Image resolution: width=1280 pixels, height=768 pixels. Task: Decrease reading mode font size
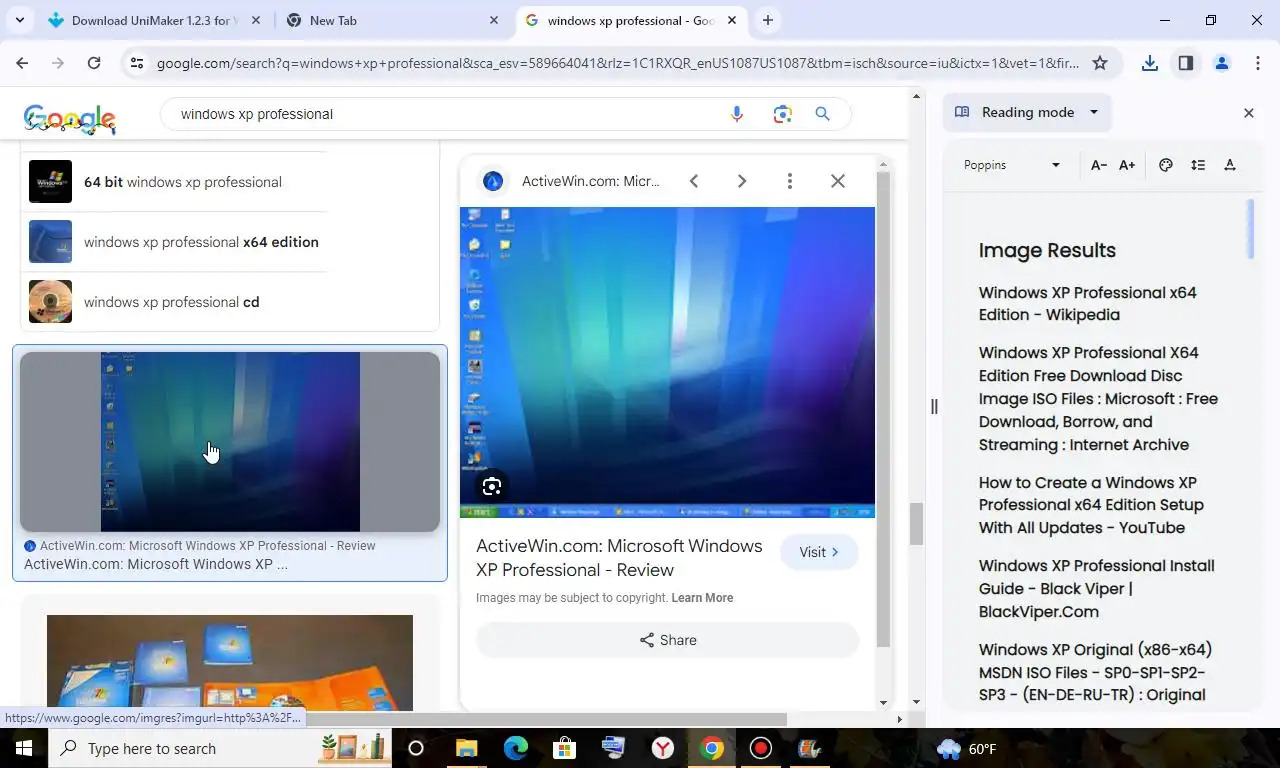(x=1099, y=165)
